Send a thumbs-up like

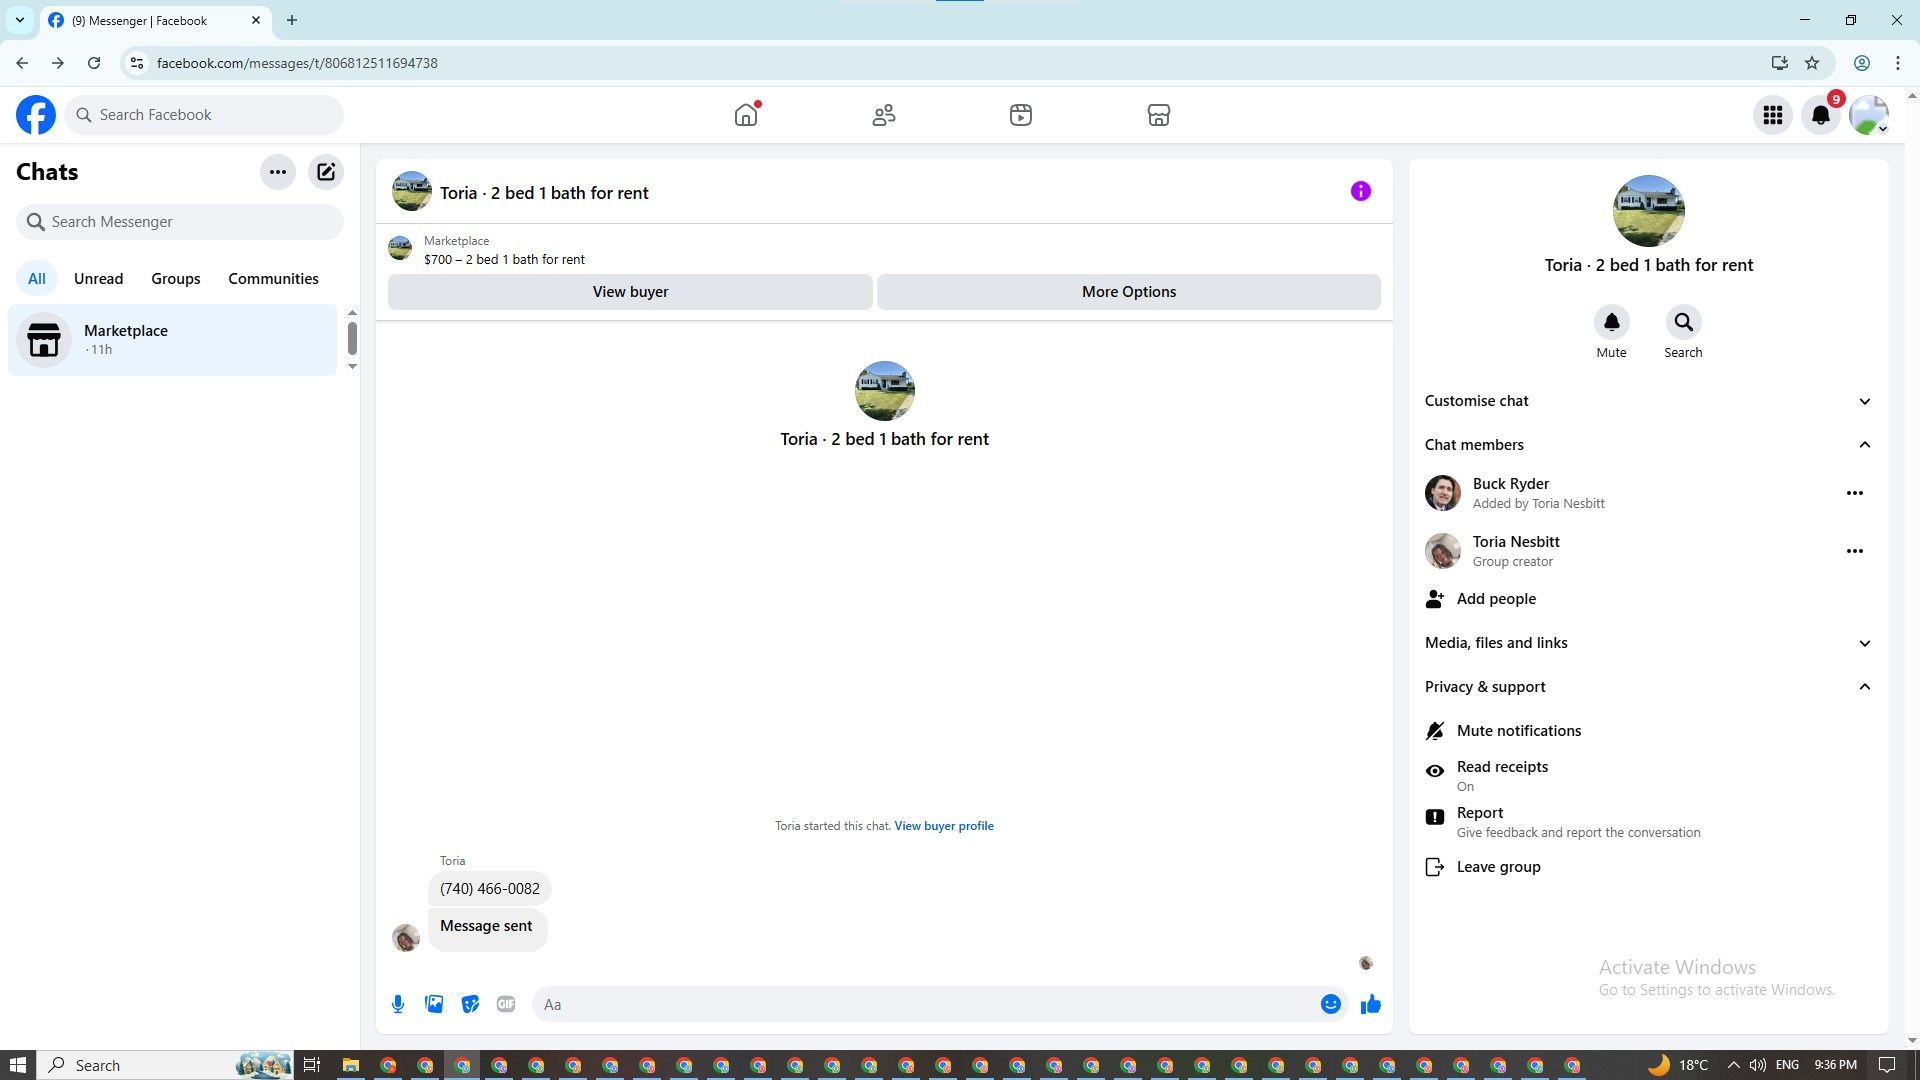tap(1370, 1004)
